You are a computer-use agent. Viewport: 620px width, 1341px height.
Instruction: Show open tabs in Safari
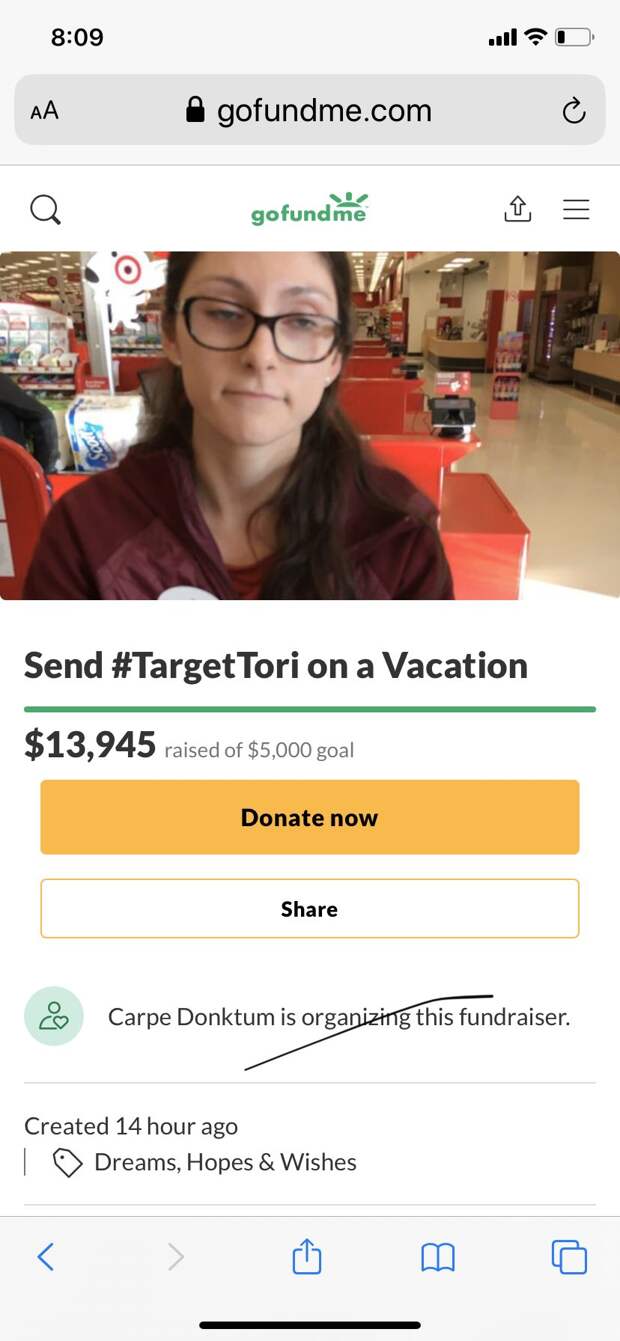click(569, 1256)
